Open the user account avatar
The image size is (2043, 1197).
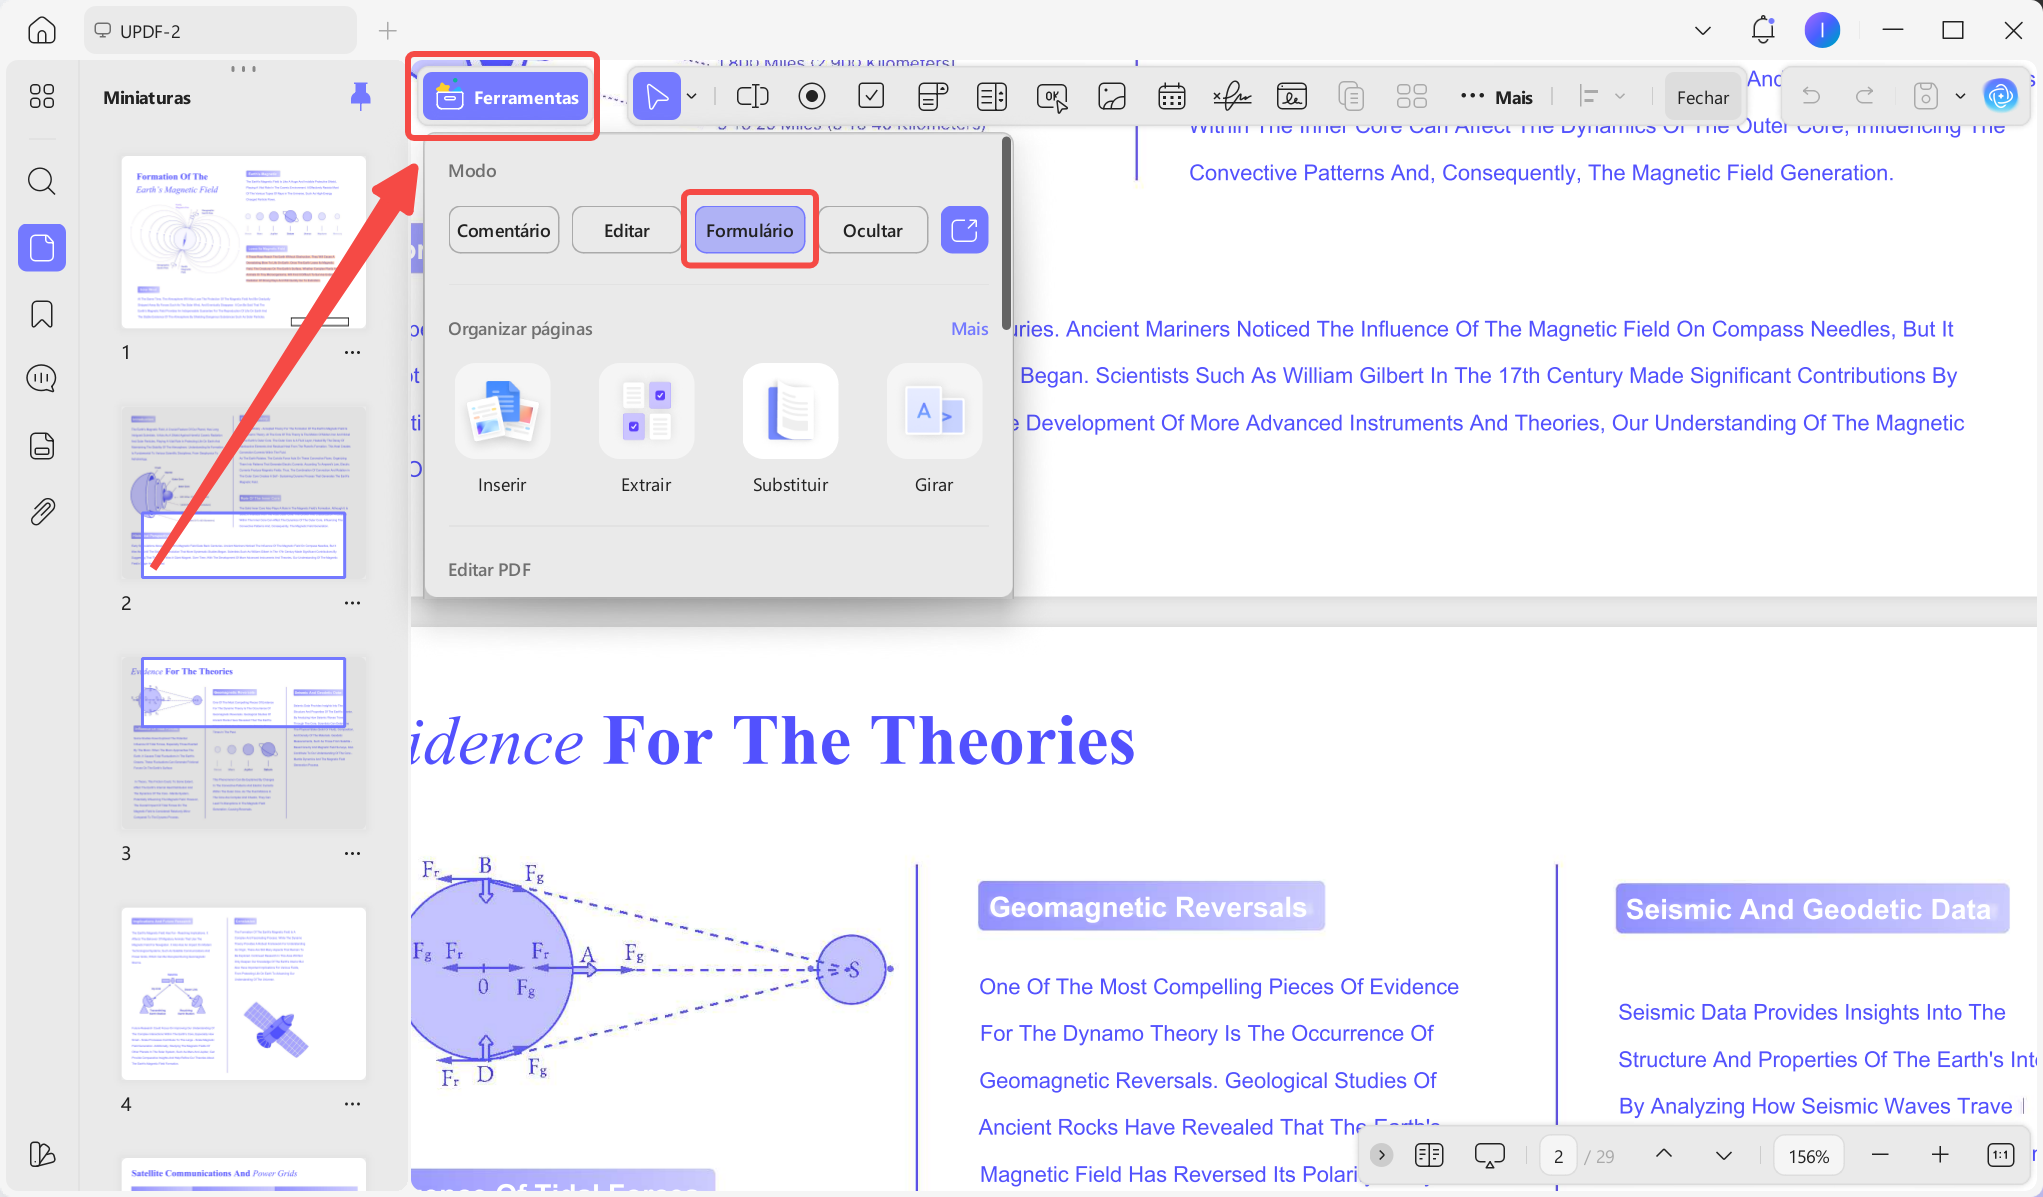pyautogui.click(x=1822, y=30)
